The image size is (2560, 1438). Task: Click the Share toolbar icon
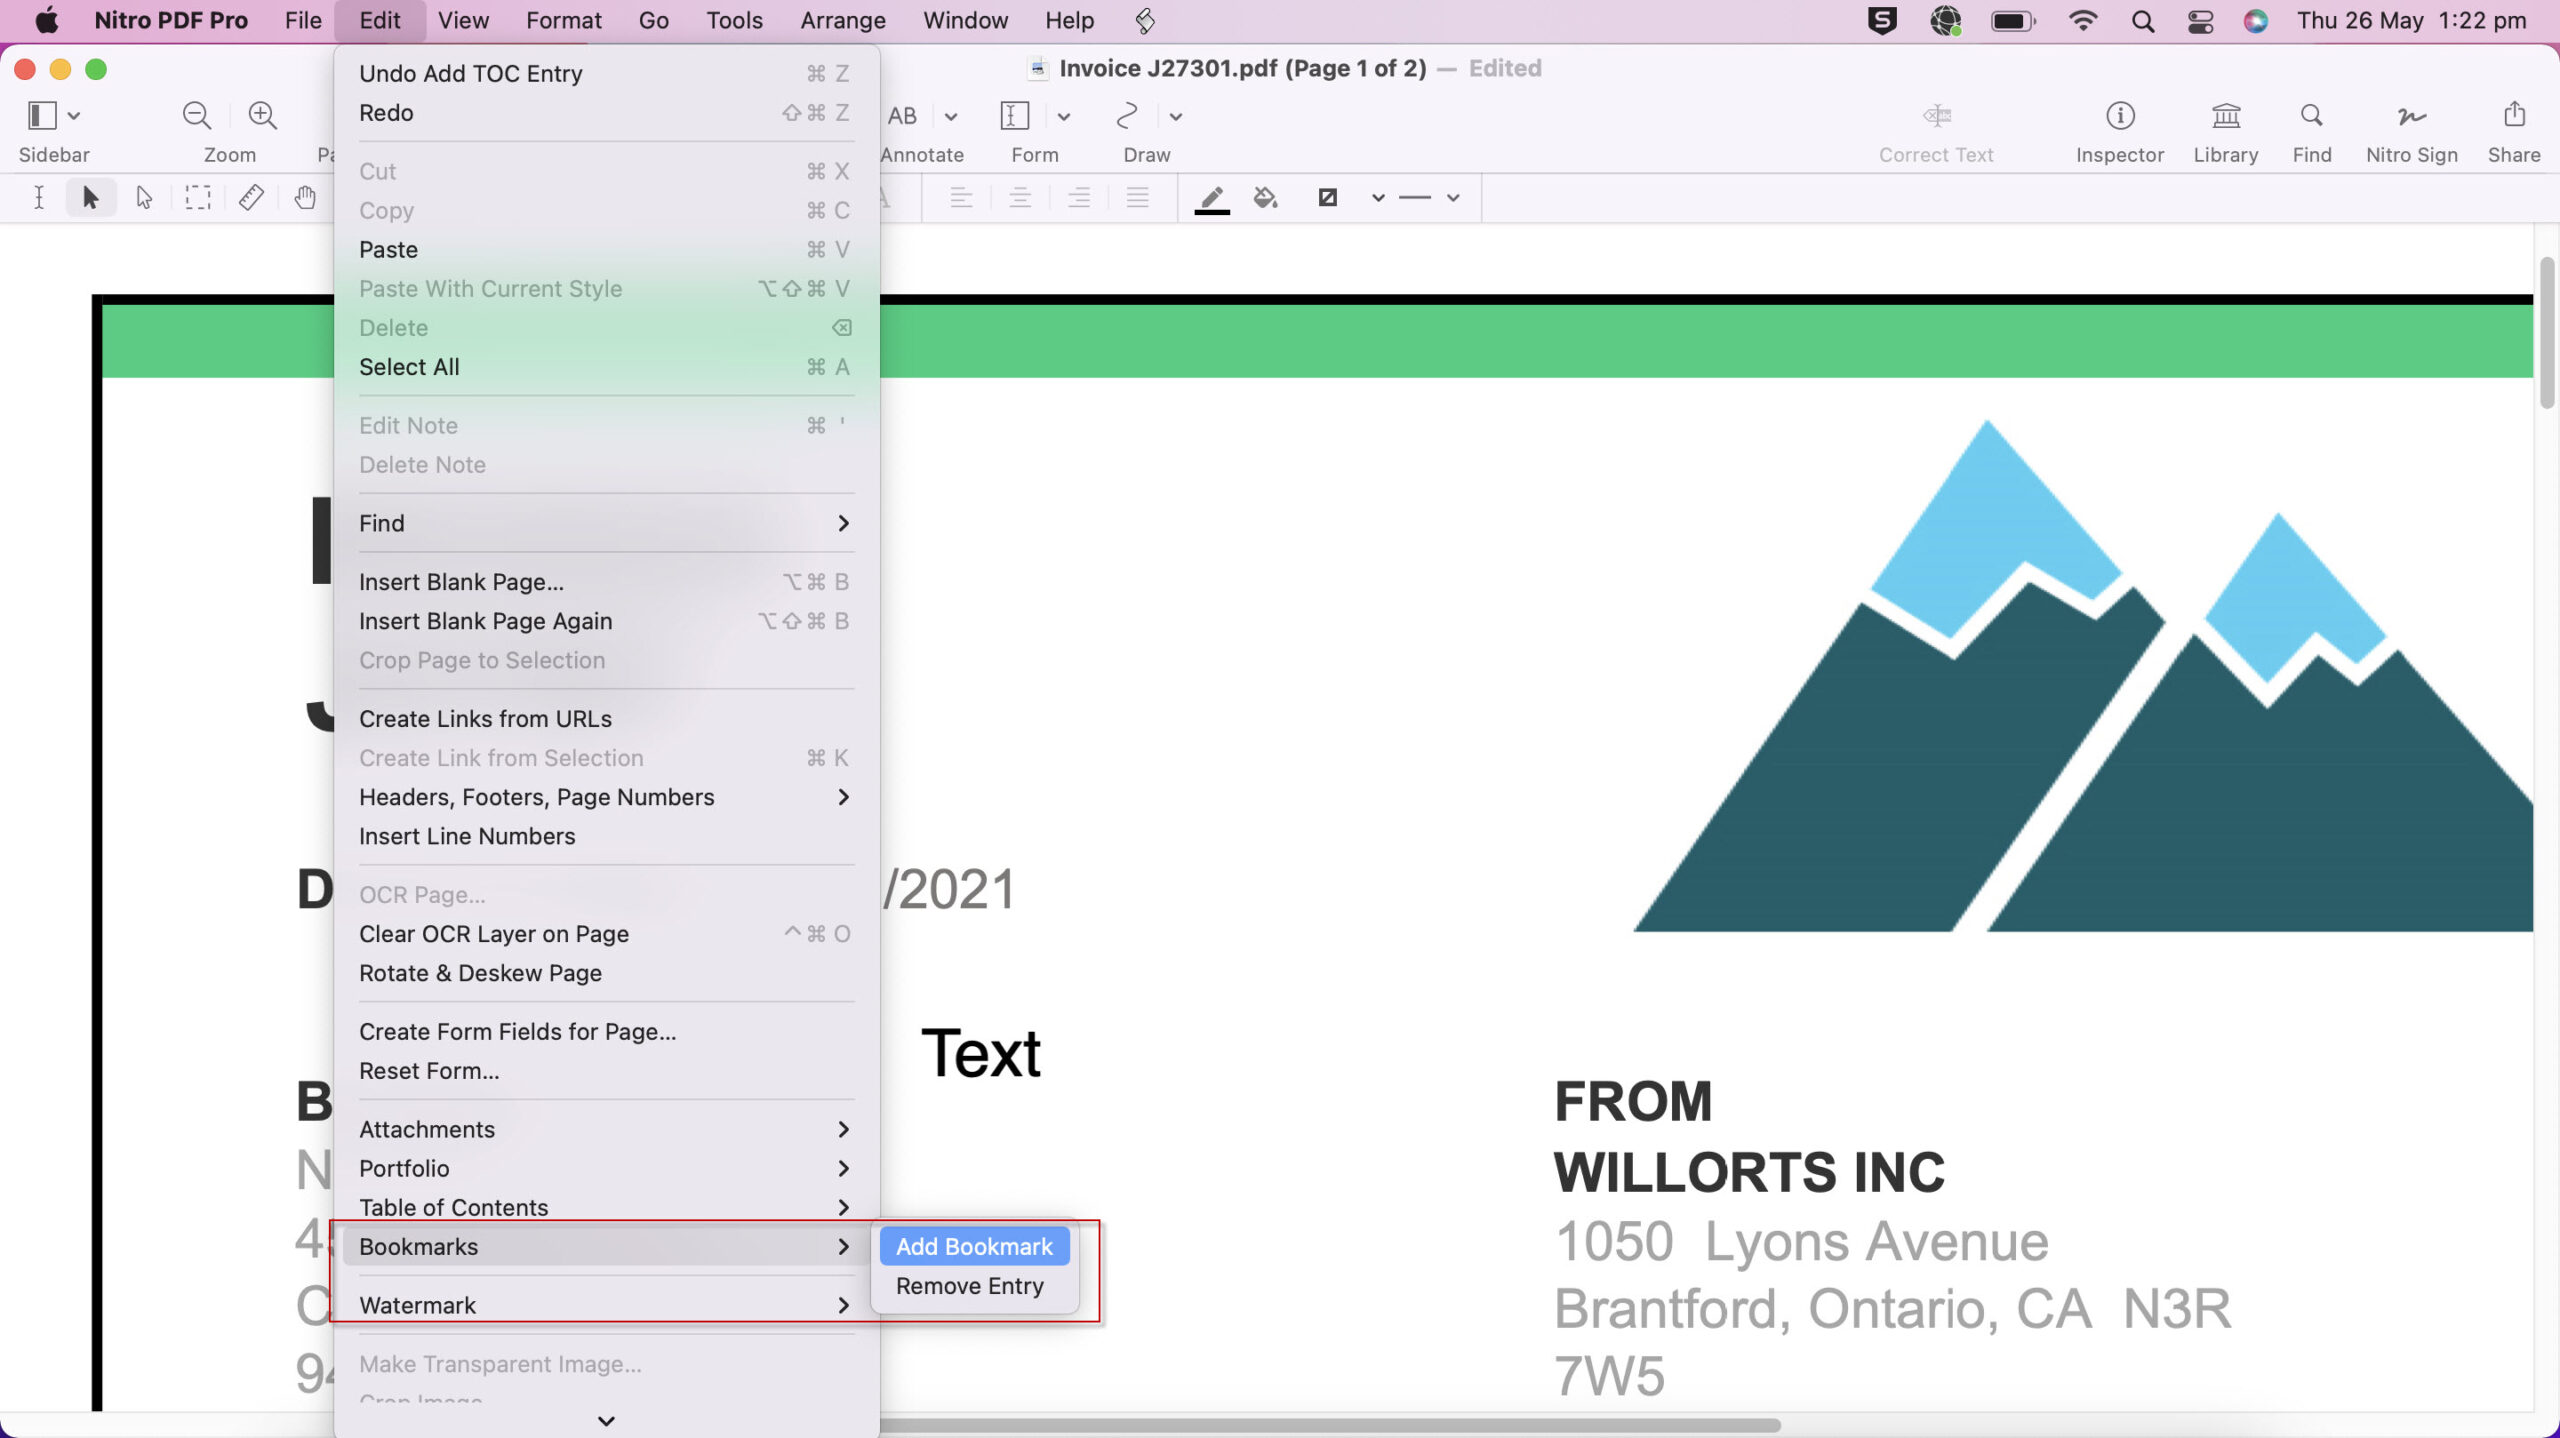pyautogui.click(x=2513, y=116)
